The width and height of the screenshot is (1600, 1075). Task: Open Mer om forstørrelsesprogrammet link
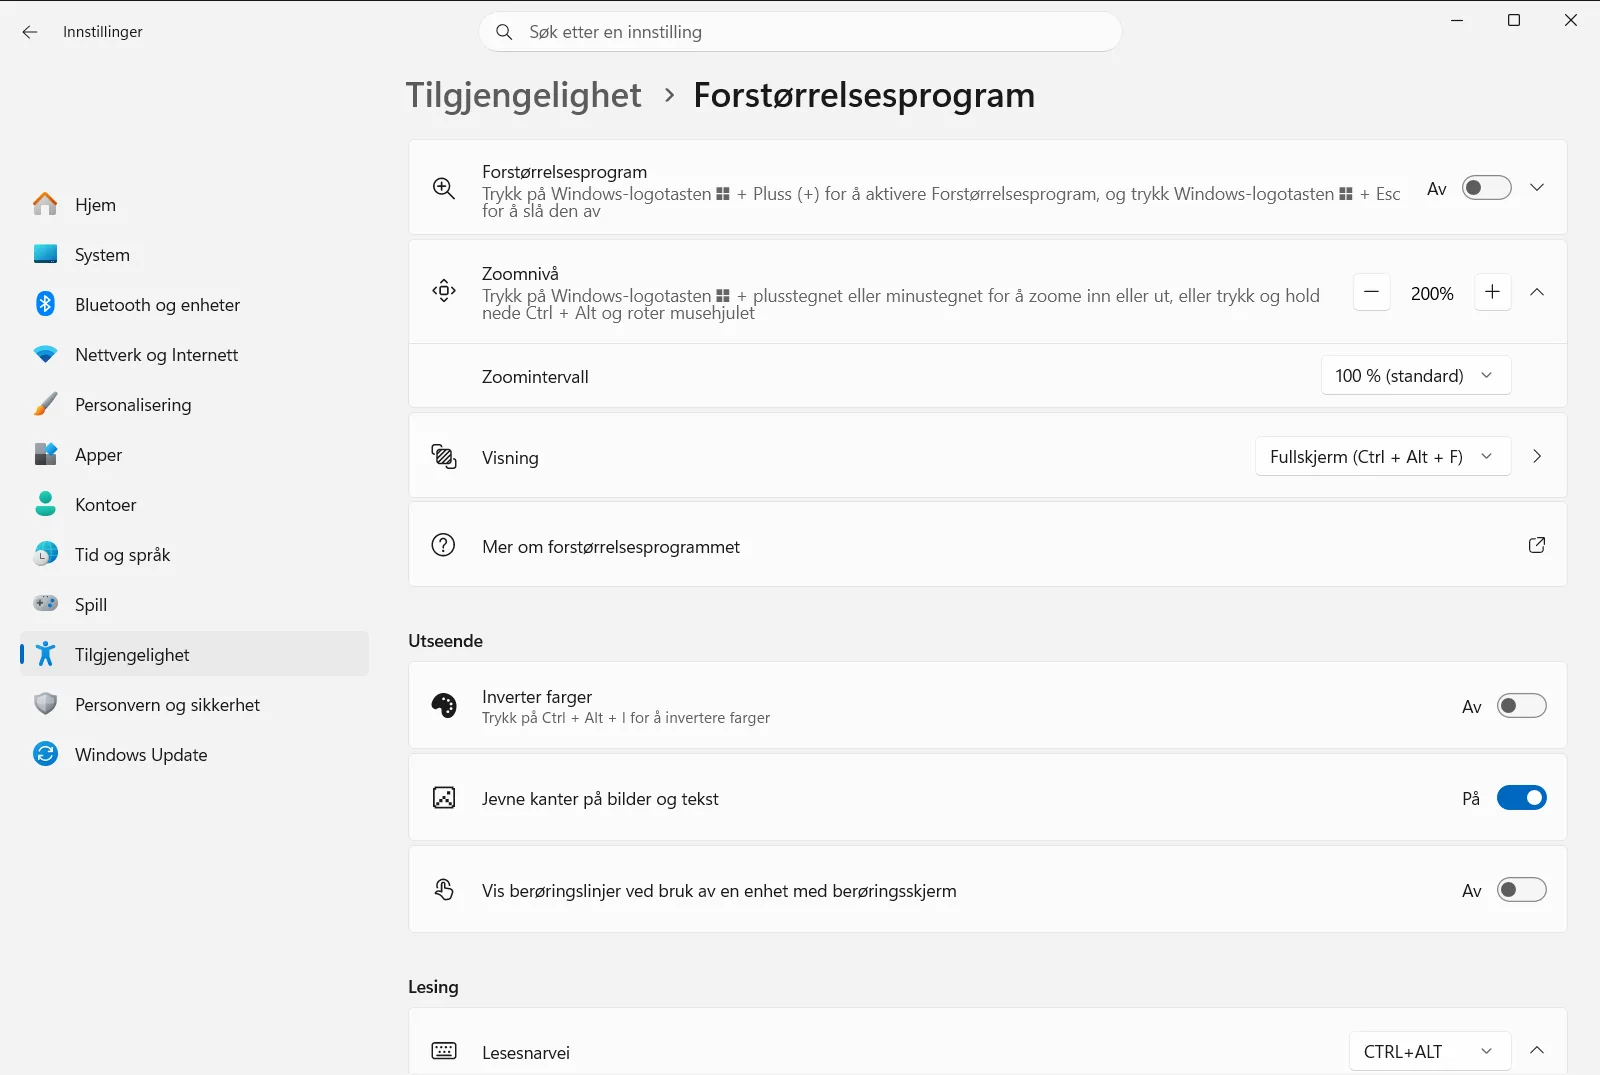[988, 545]
